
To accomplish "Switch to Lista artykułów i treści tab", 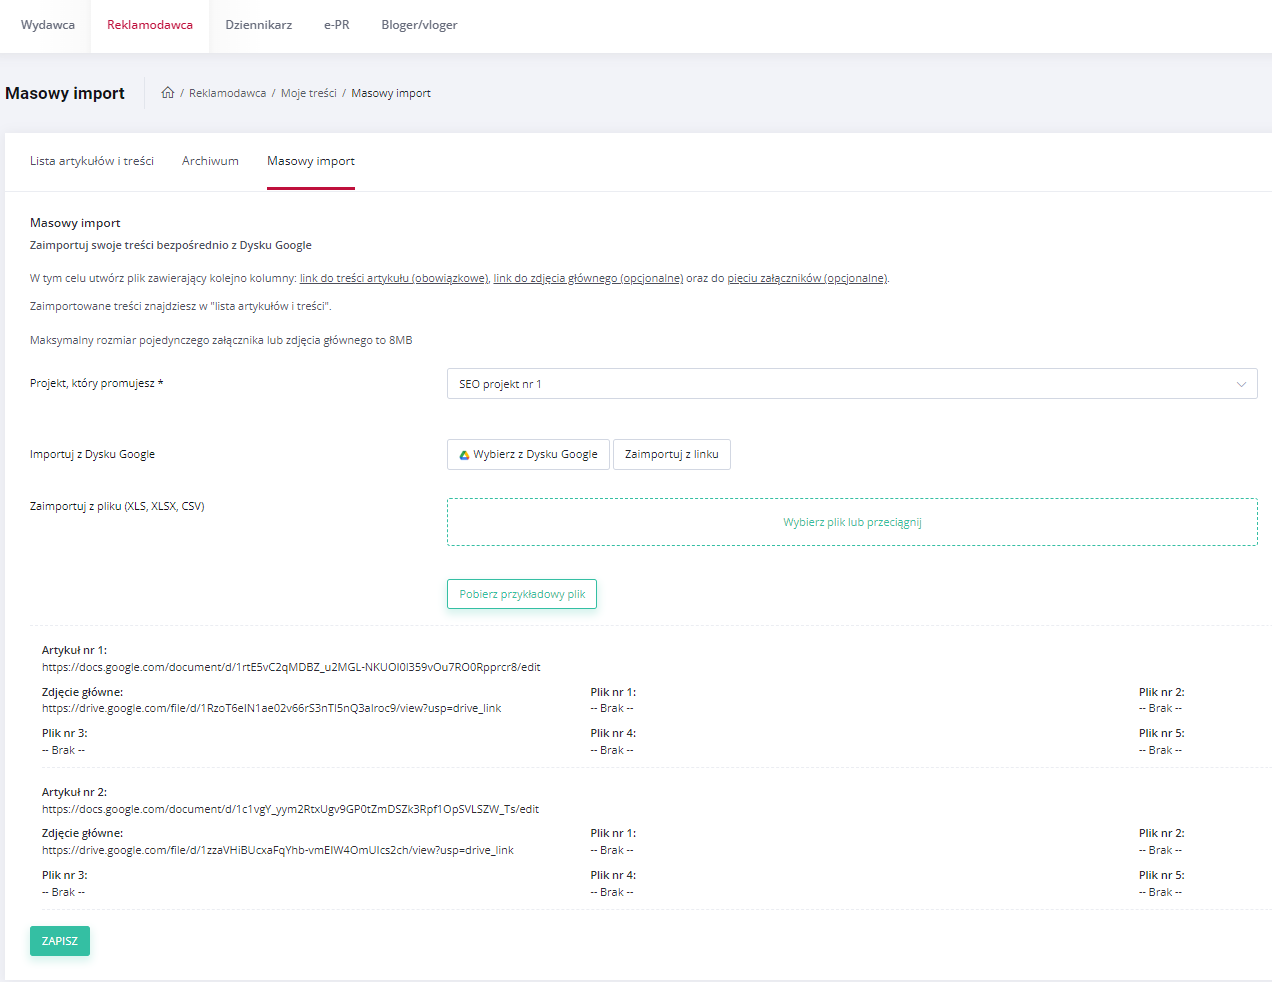I will click(92, 161).
